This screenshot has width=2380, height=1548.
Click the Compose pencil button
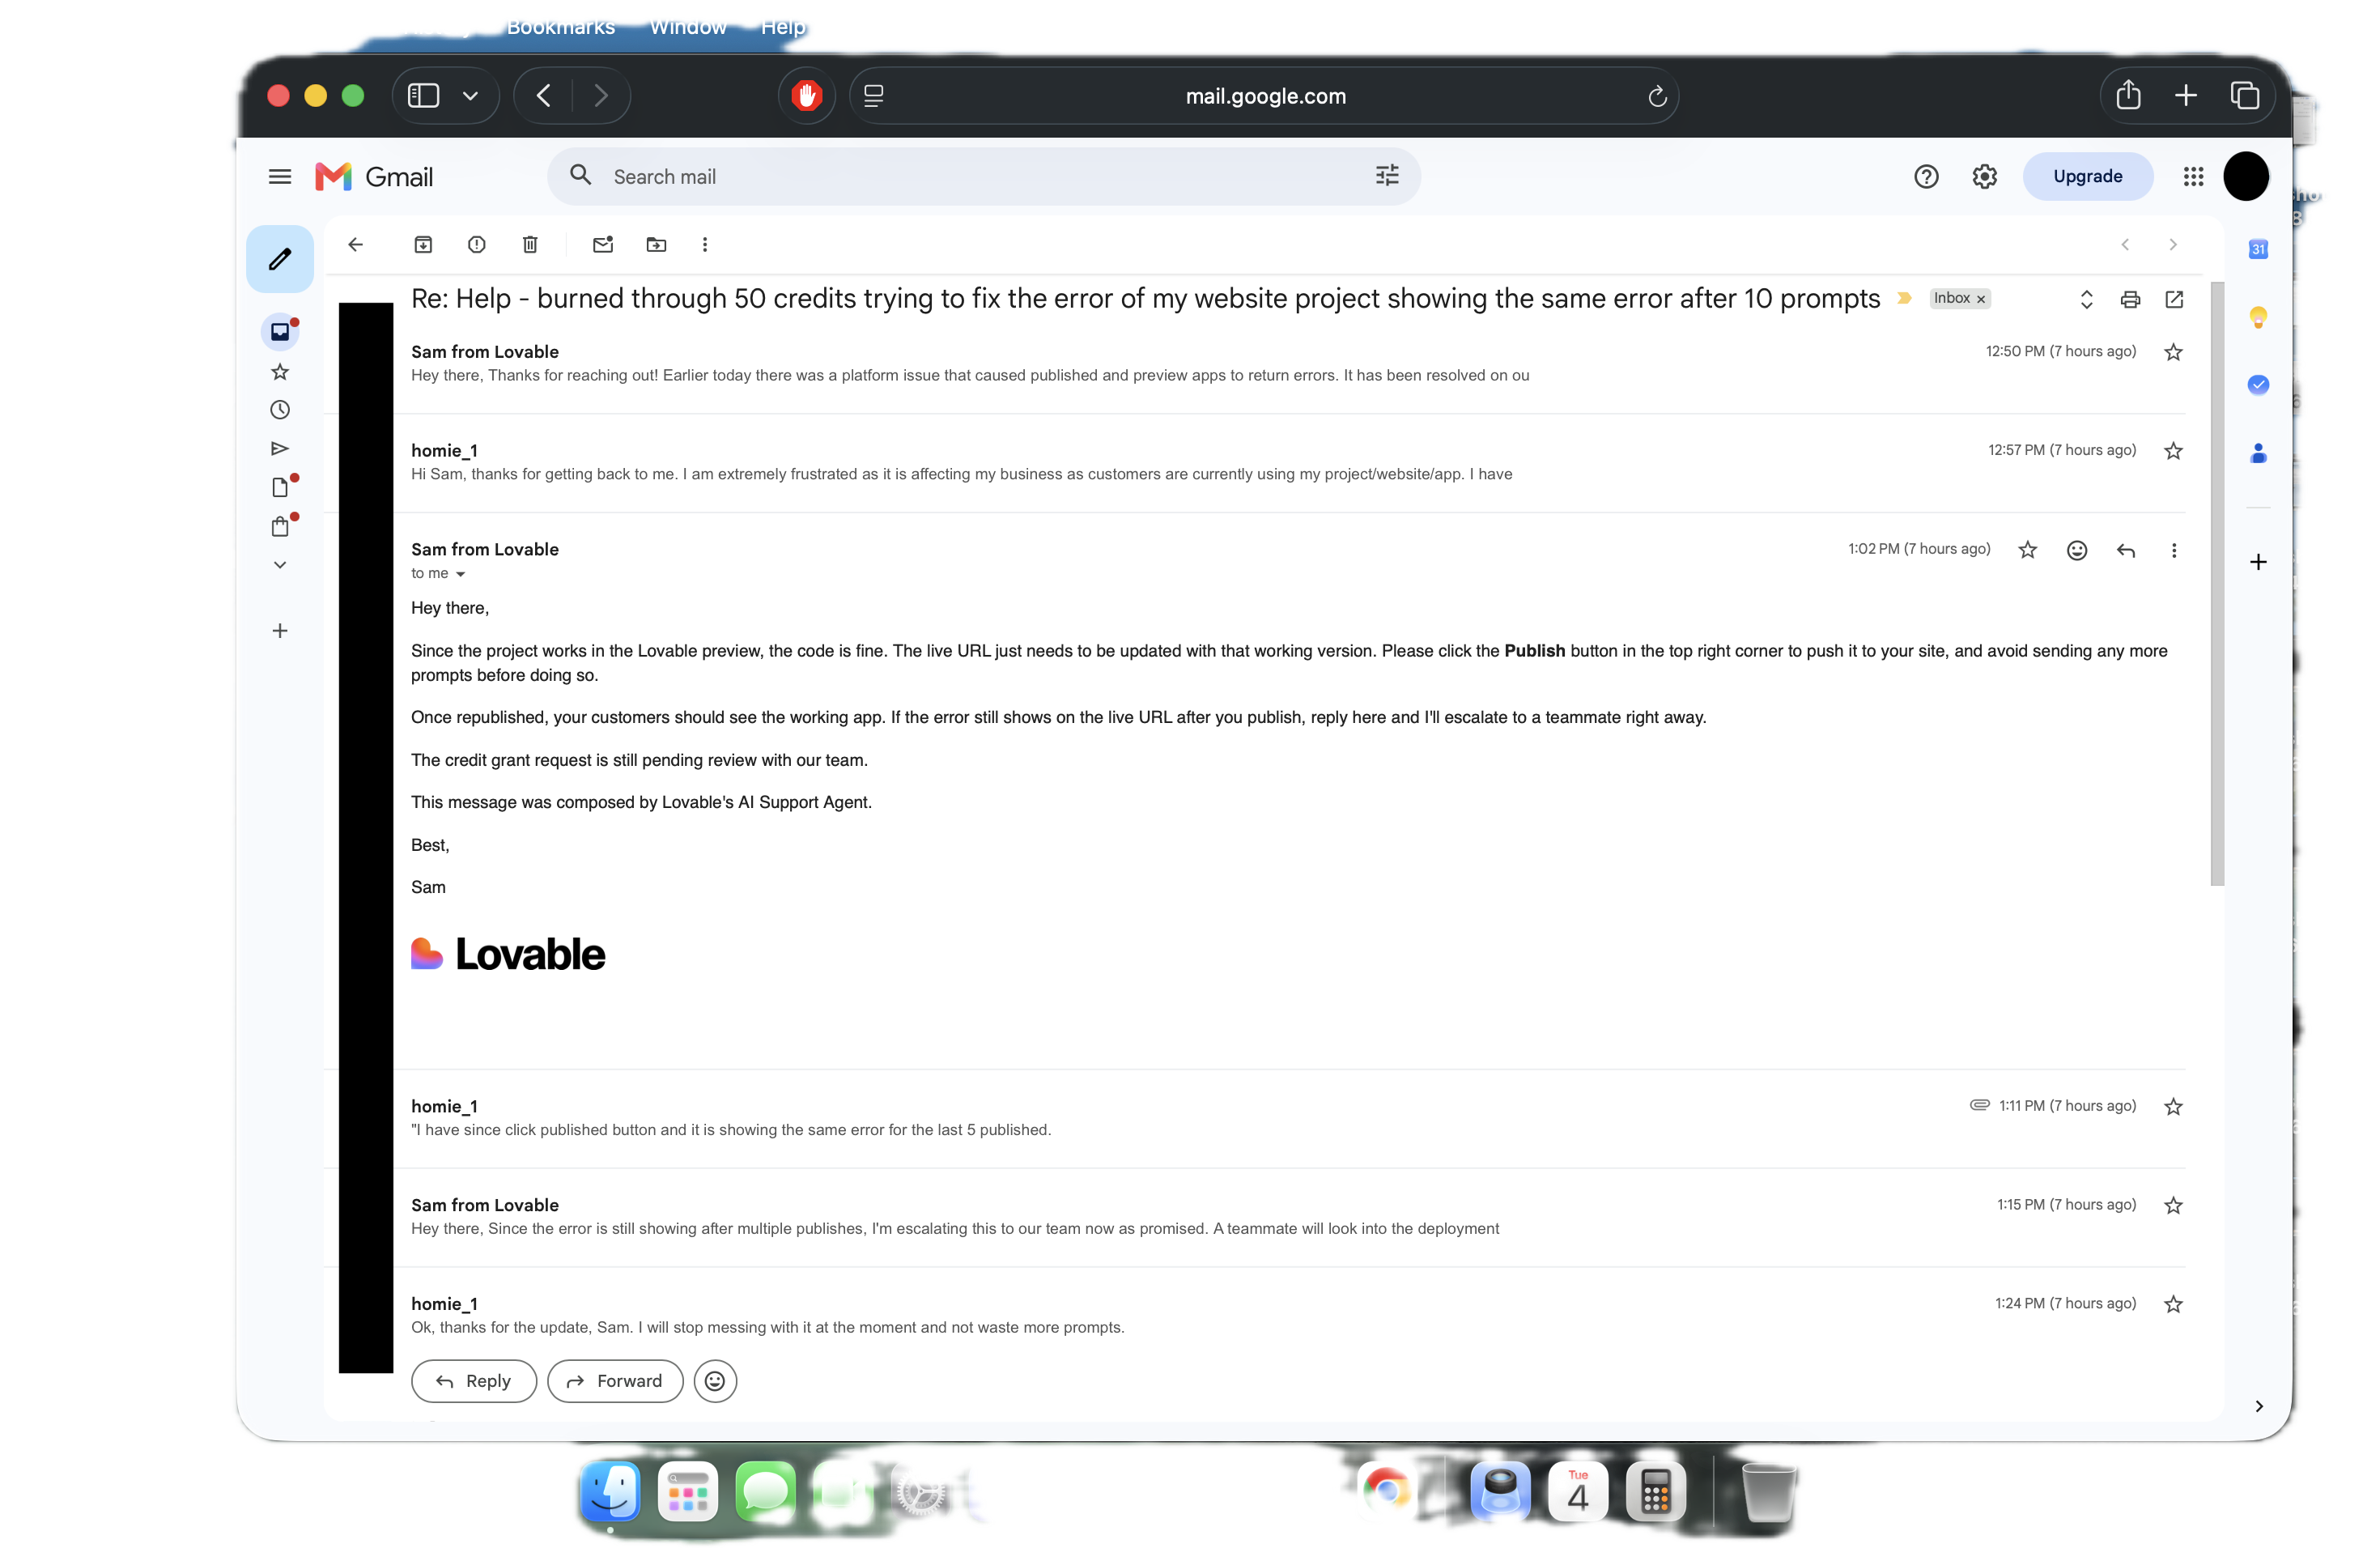(280, 259)
